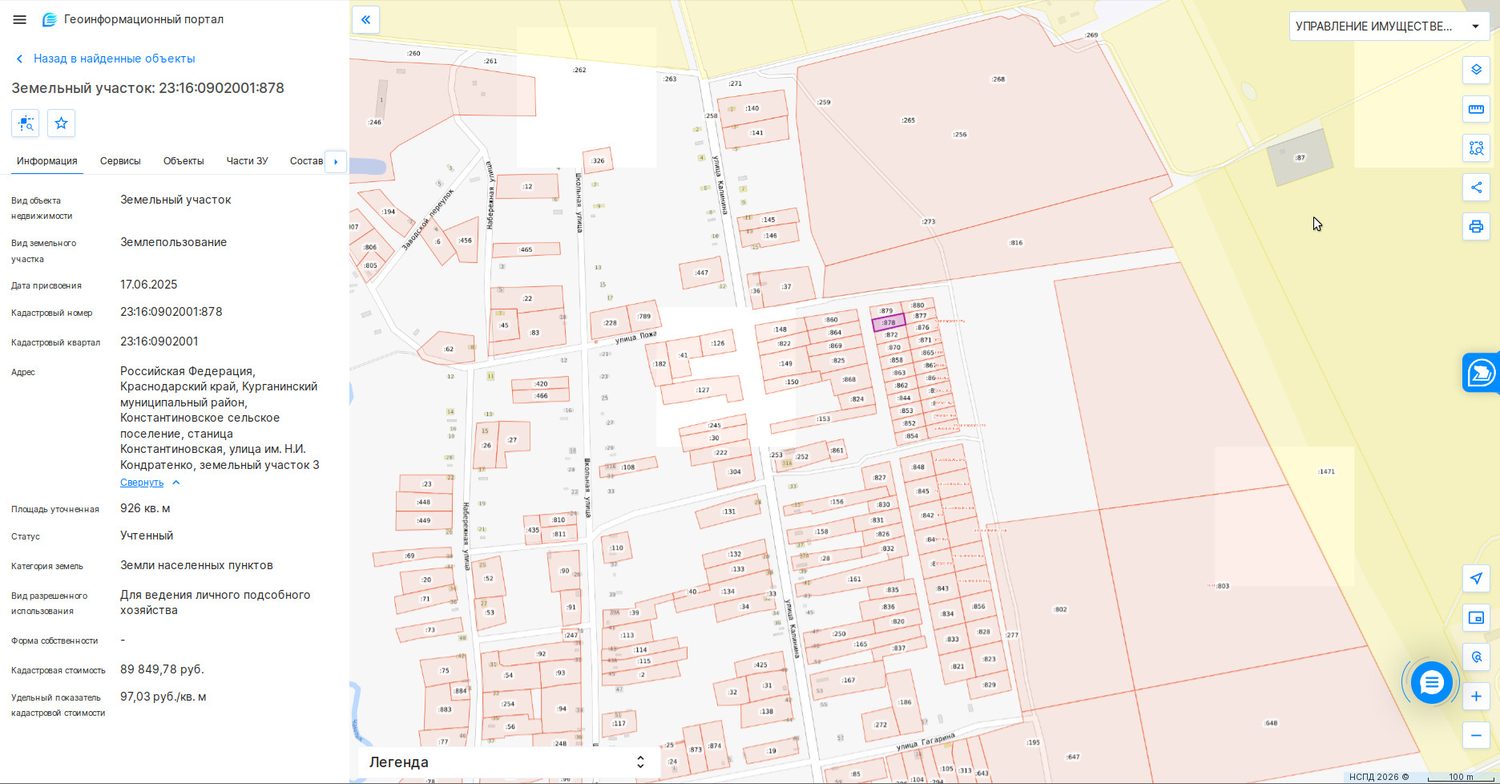Zoom in with the plus button
The image size is (1500, 784).
pos(1476,696)
